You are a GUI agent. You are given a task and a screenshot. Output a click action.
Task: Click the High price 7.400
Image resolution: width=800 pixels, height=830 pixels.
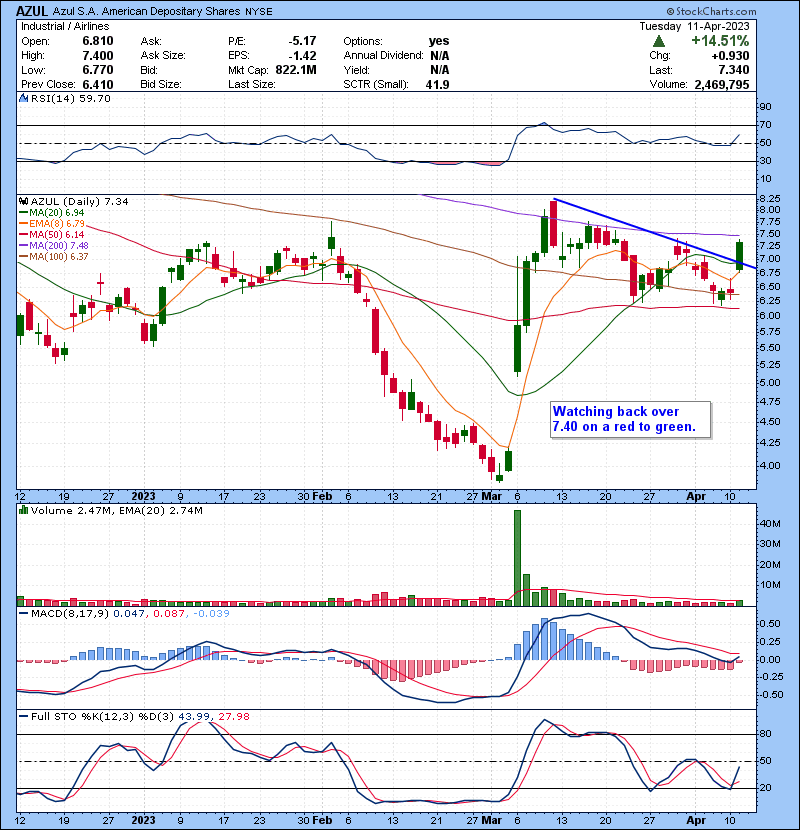(x=98, y=56)
